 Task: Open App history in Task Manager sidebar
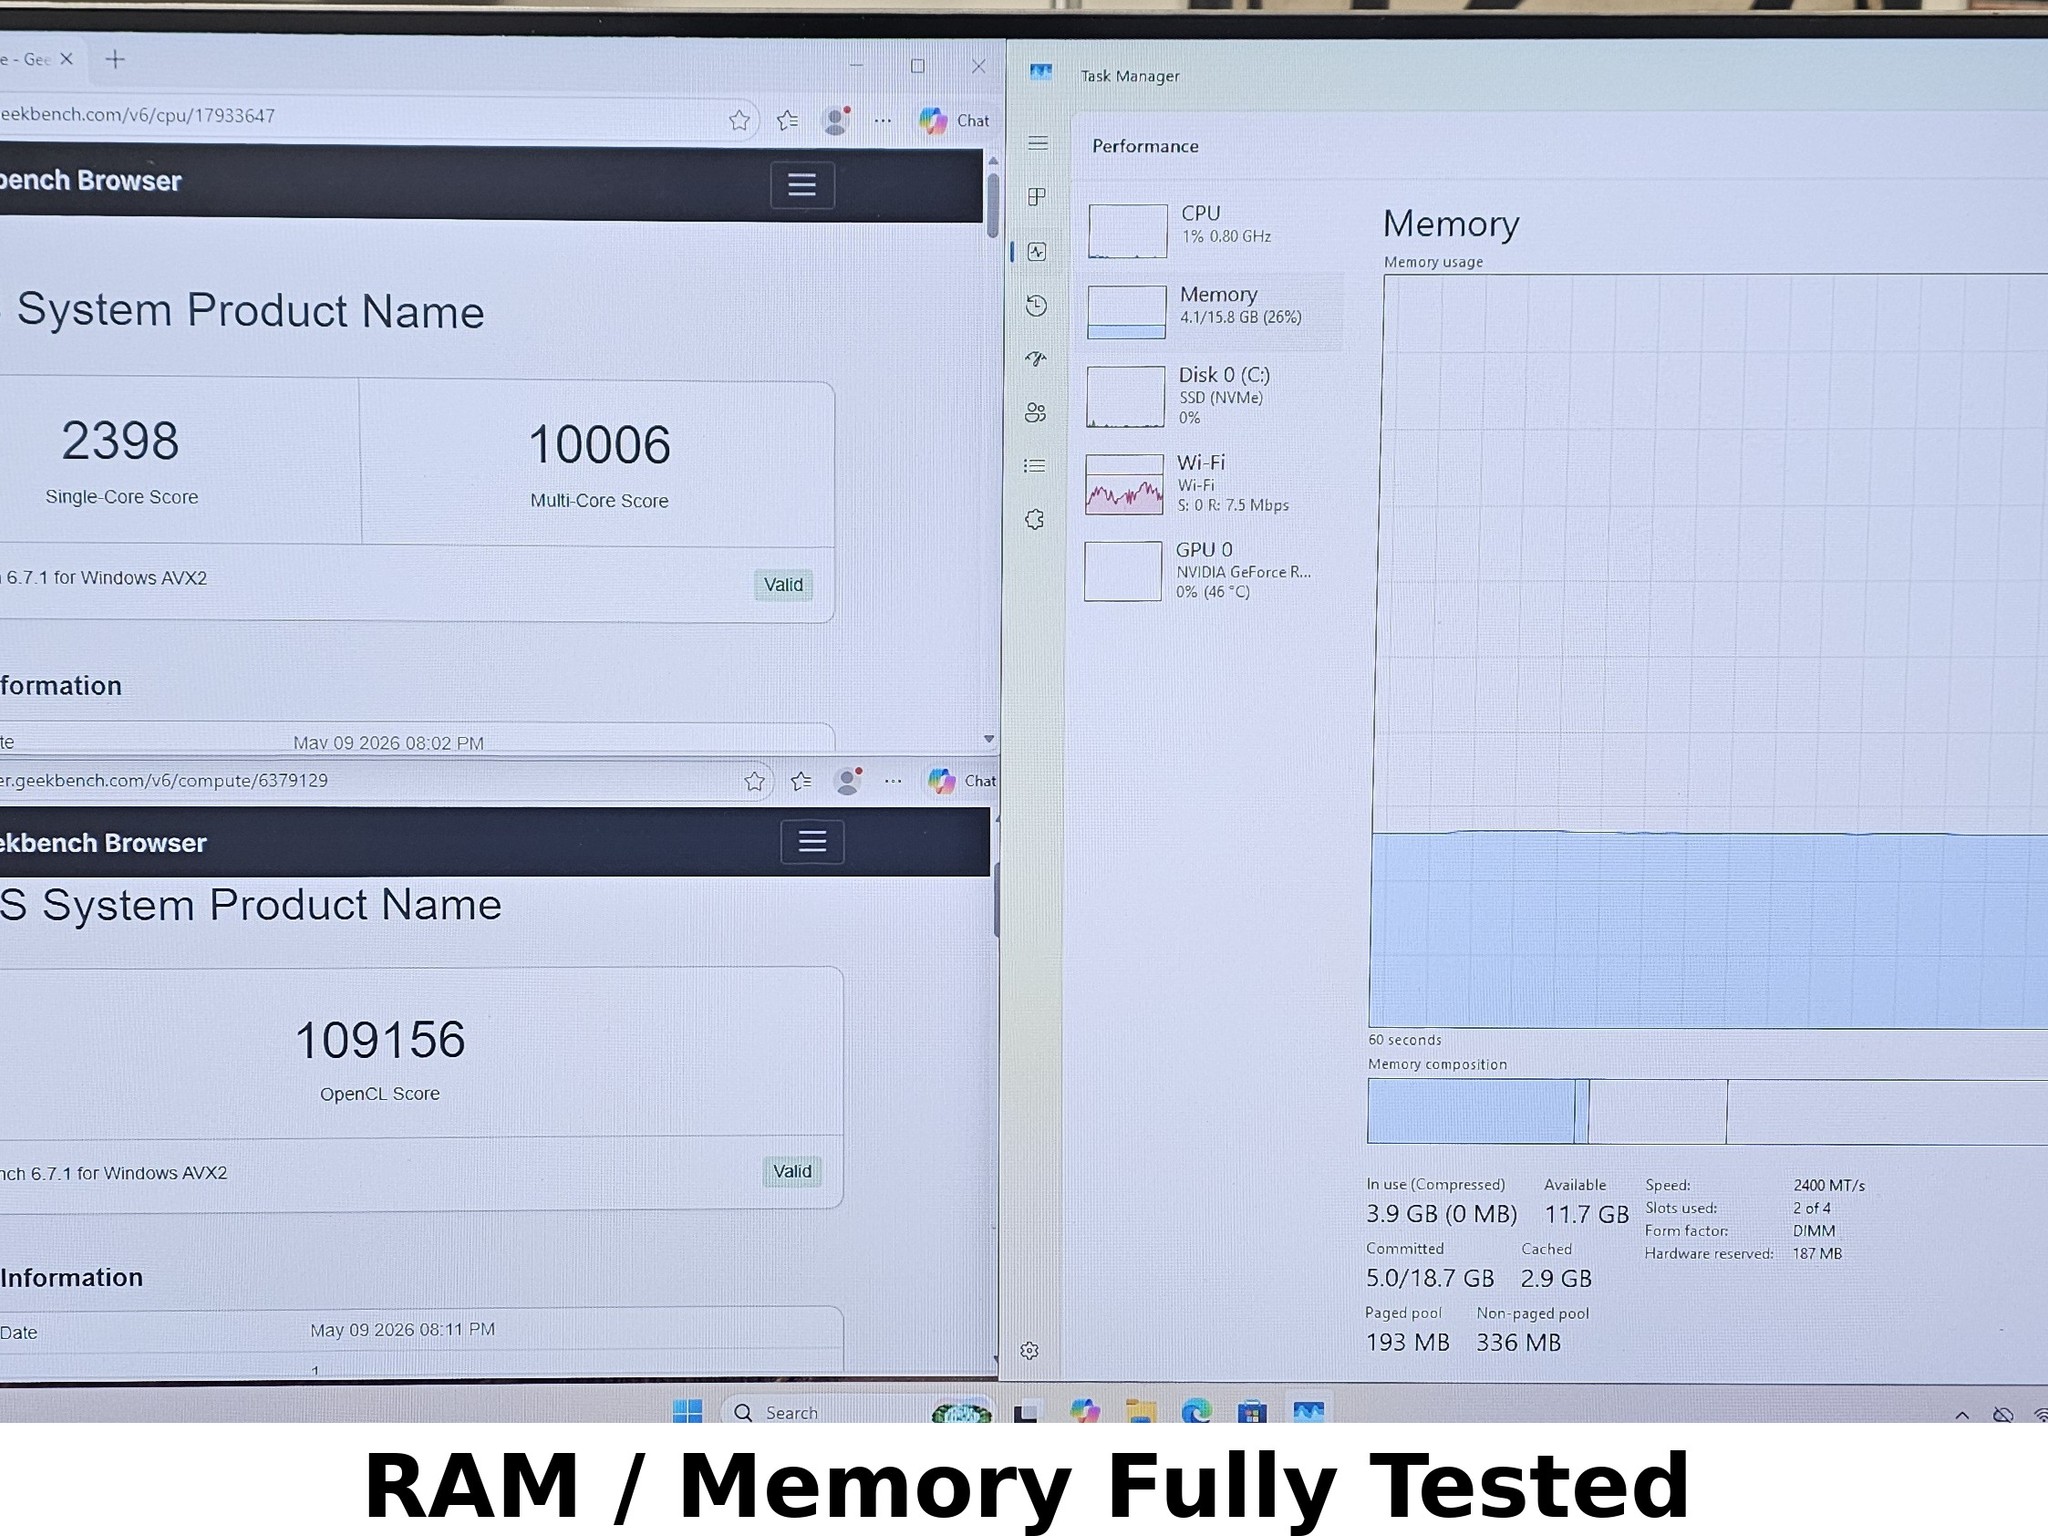1036,305
